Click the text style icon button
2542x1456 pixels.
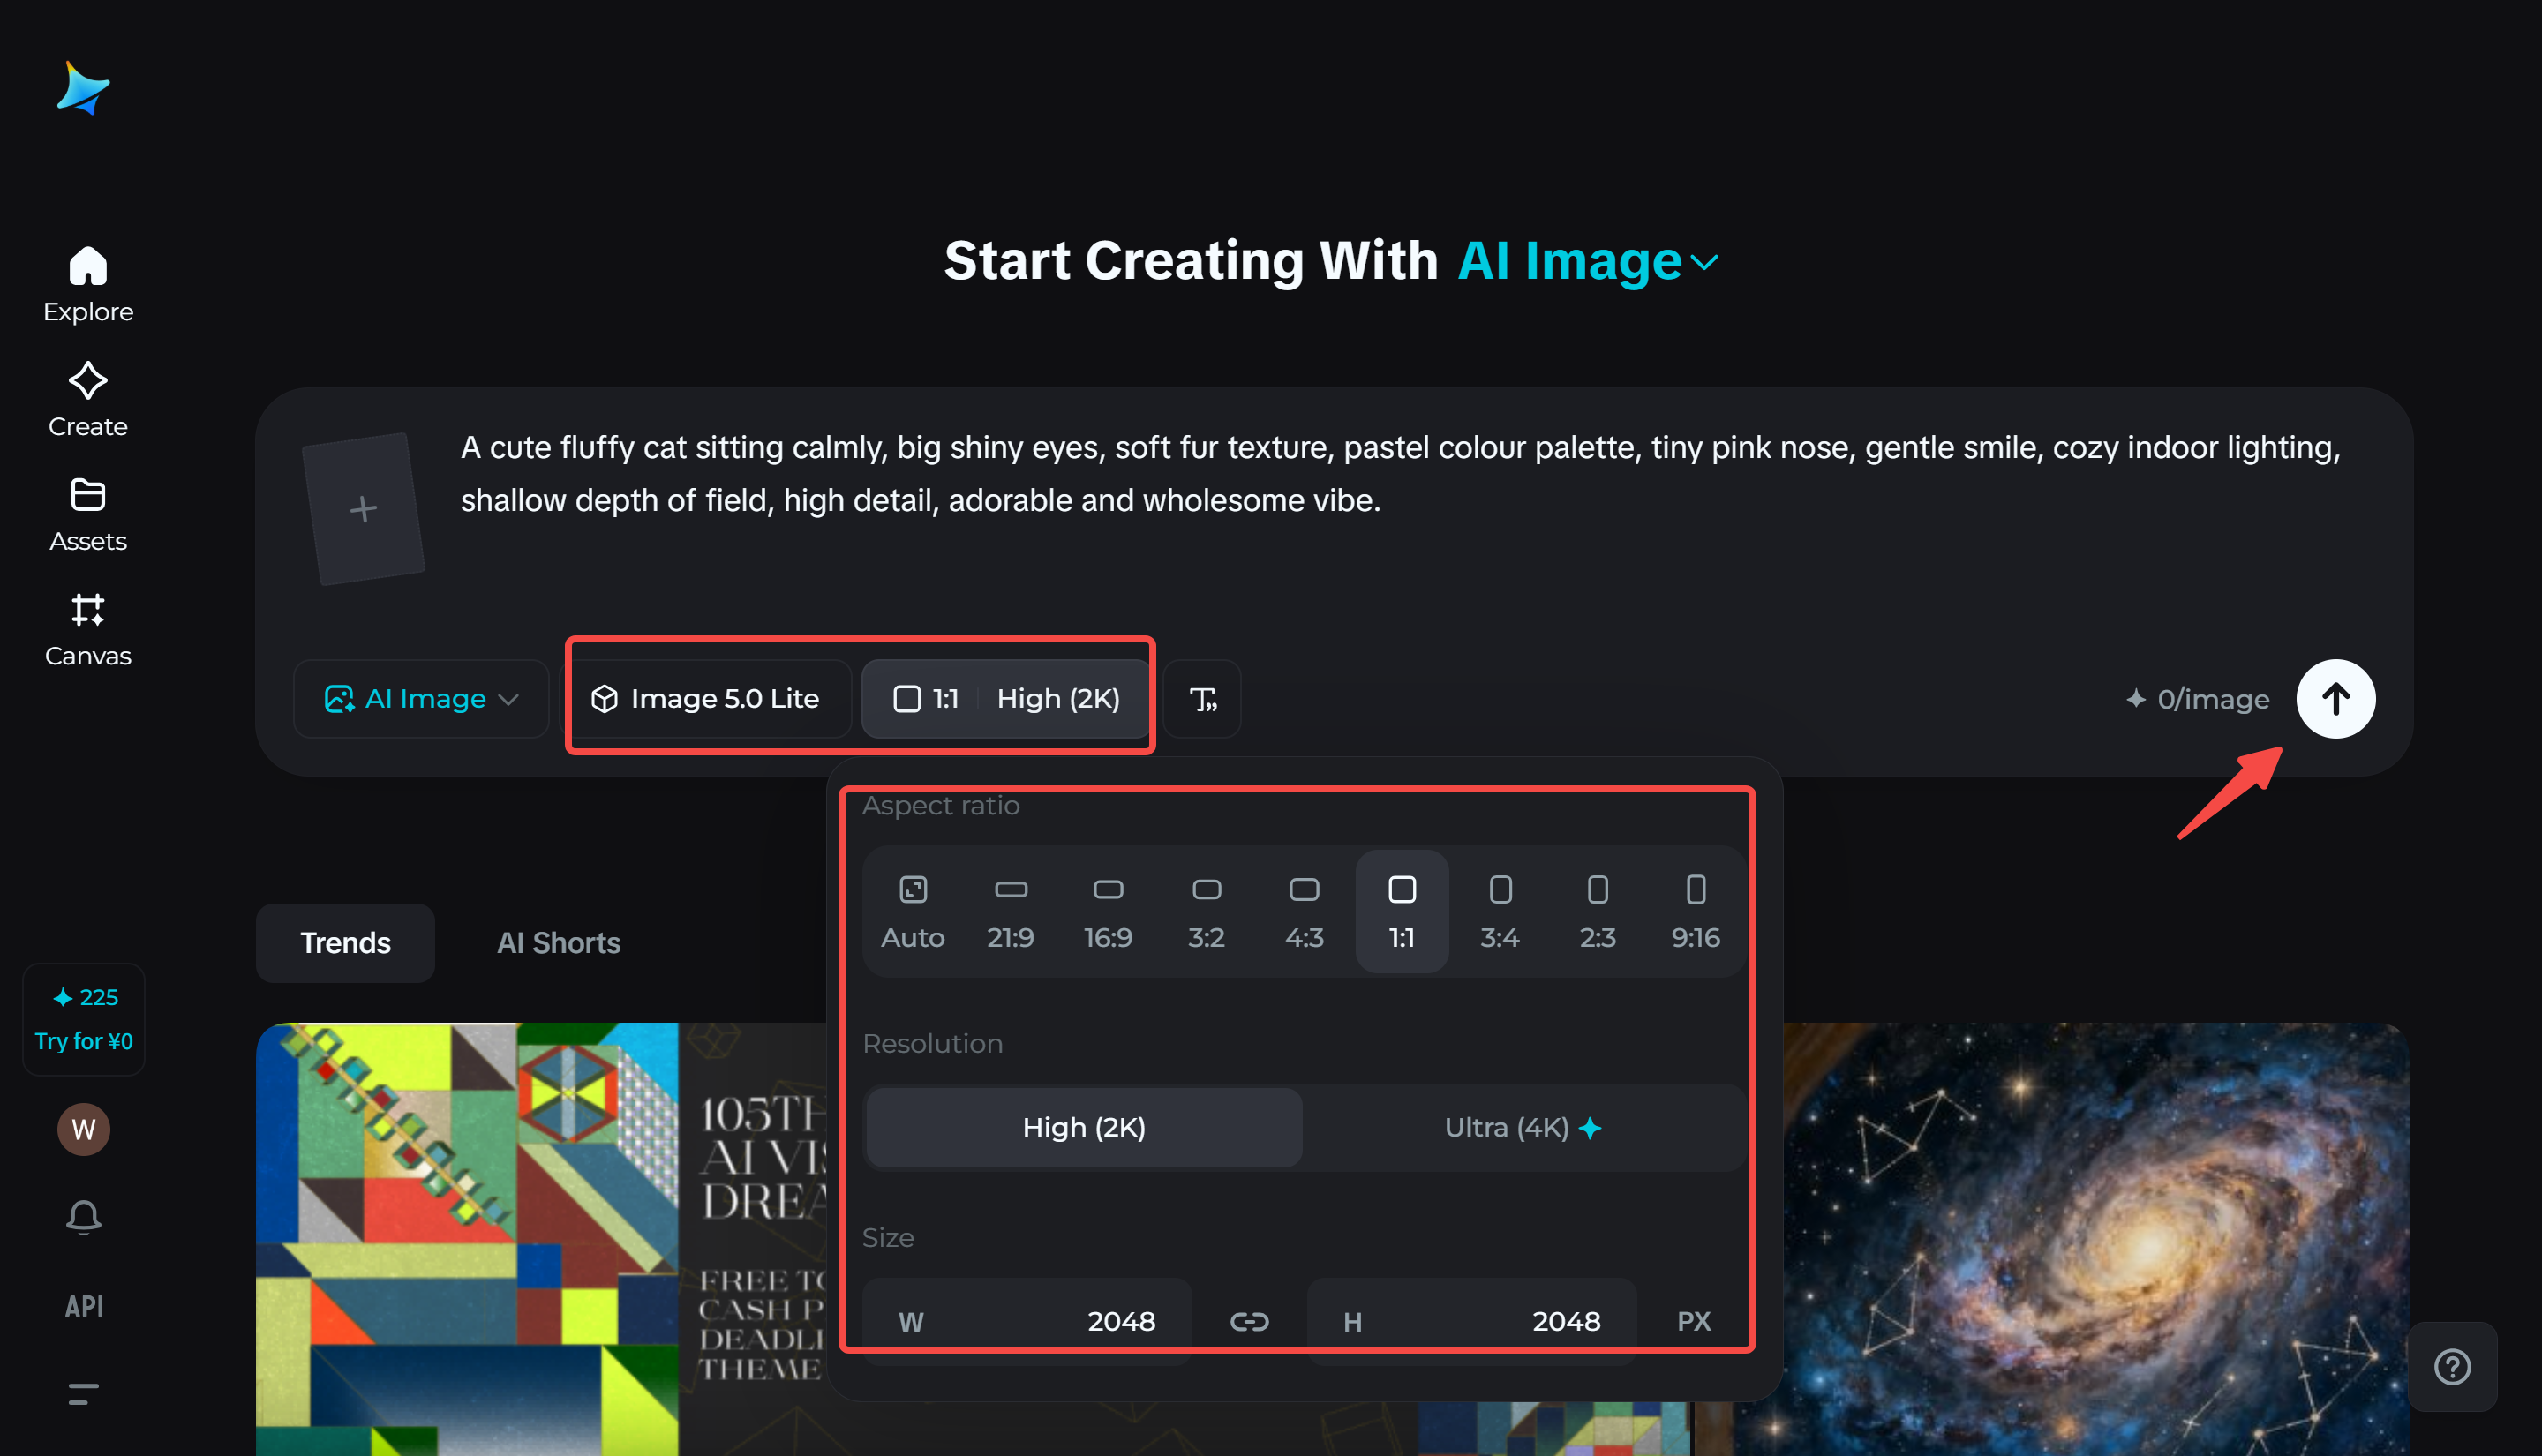click(1202, 699)
